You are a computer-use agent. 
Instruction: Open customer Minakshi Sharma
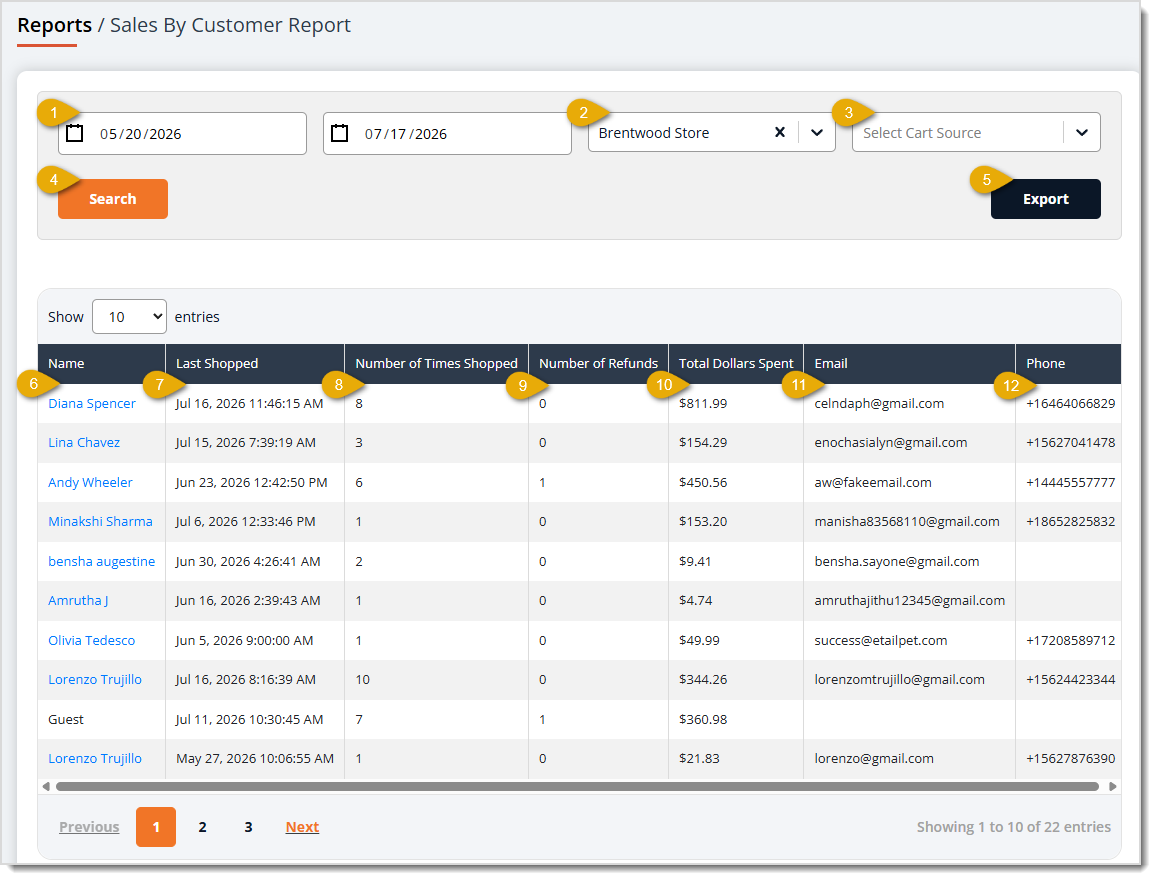pos(100,521)
